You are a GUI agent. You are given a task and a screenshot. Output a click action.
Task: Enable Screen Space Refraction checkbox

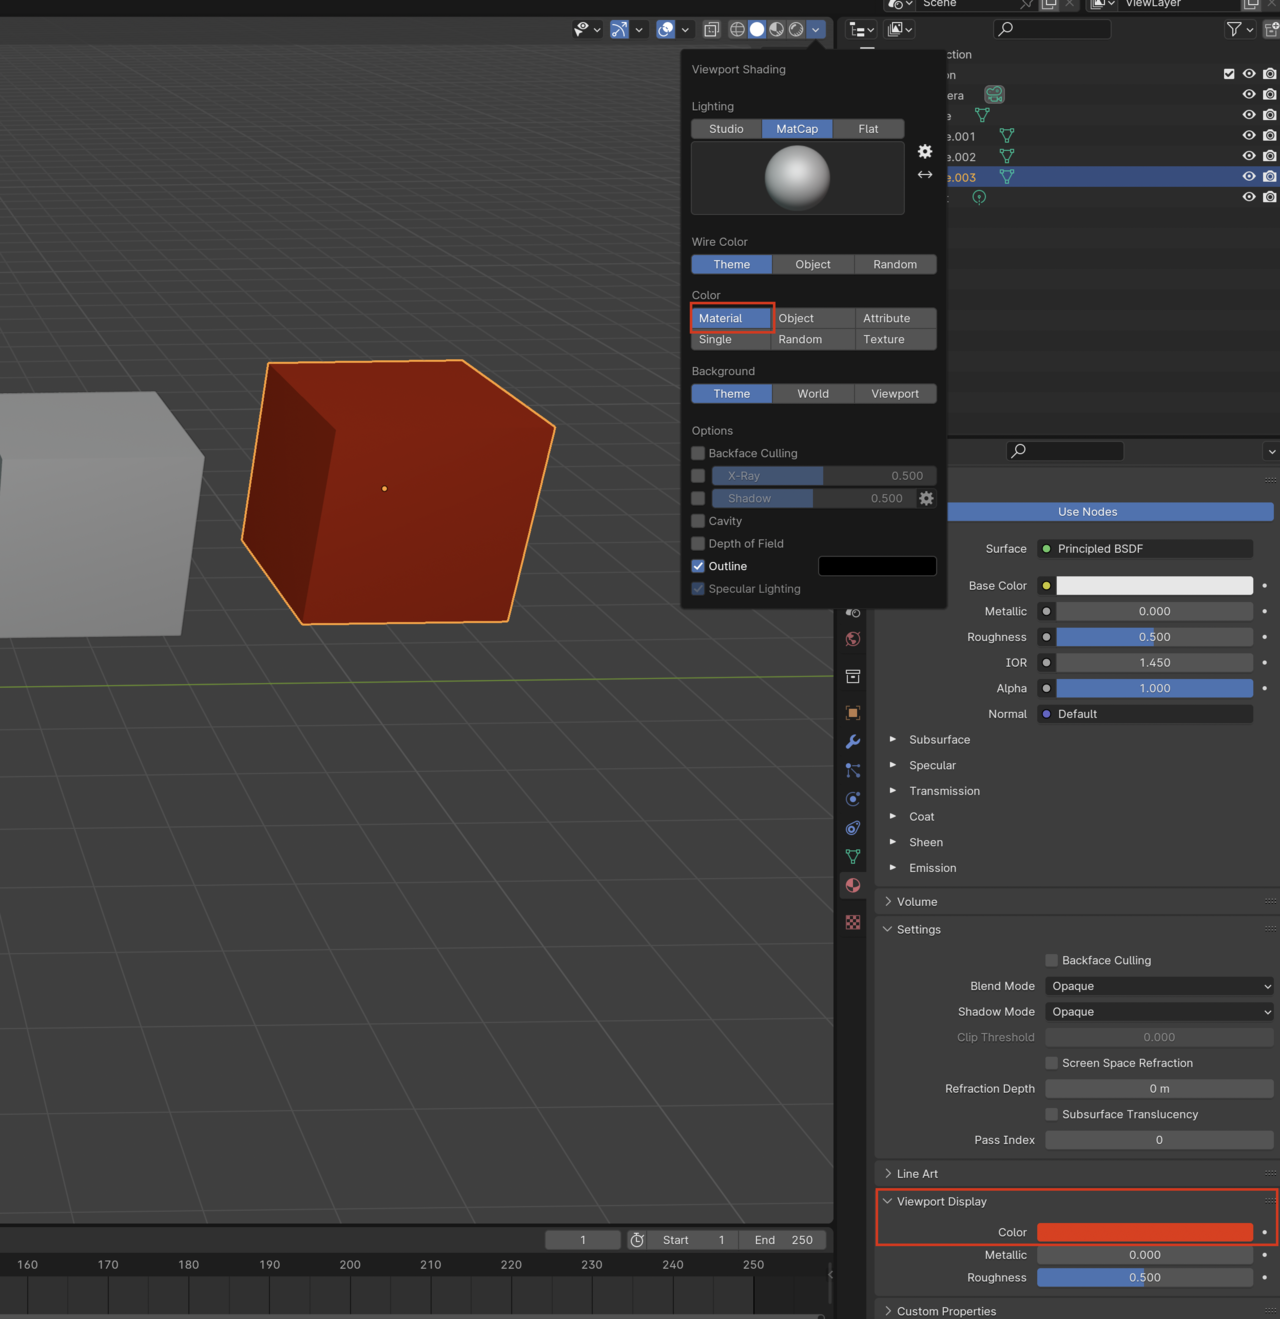pyautogui.click(x=1051, y=1063)
